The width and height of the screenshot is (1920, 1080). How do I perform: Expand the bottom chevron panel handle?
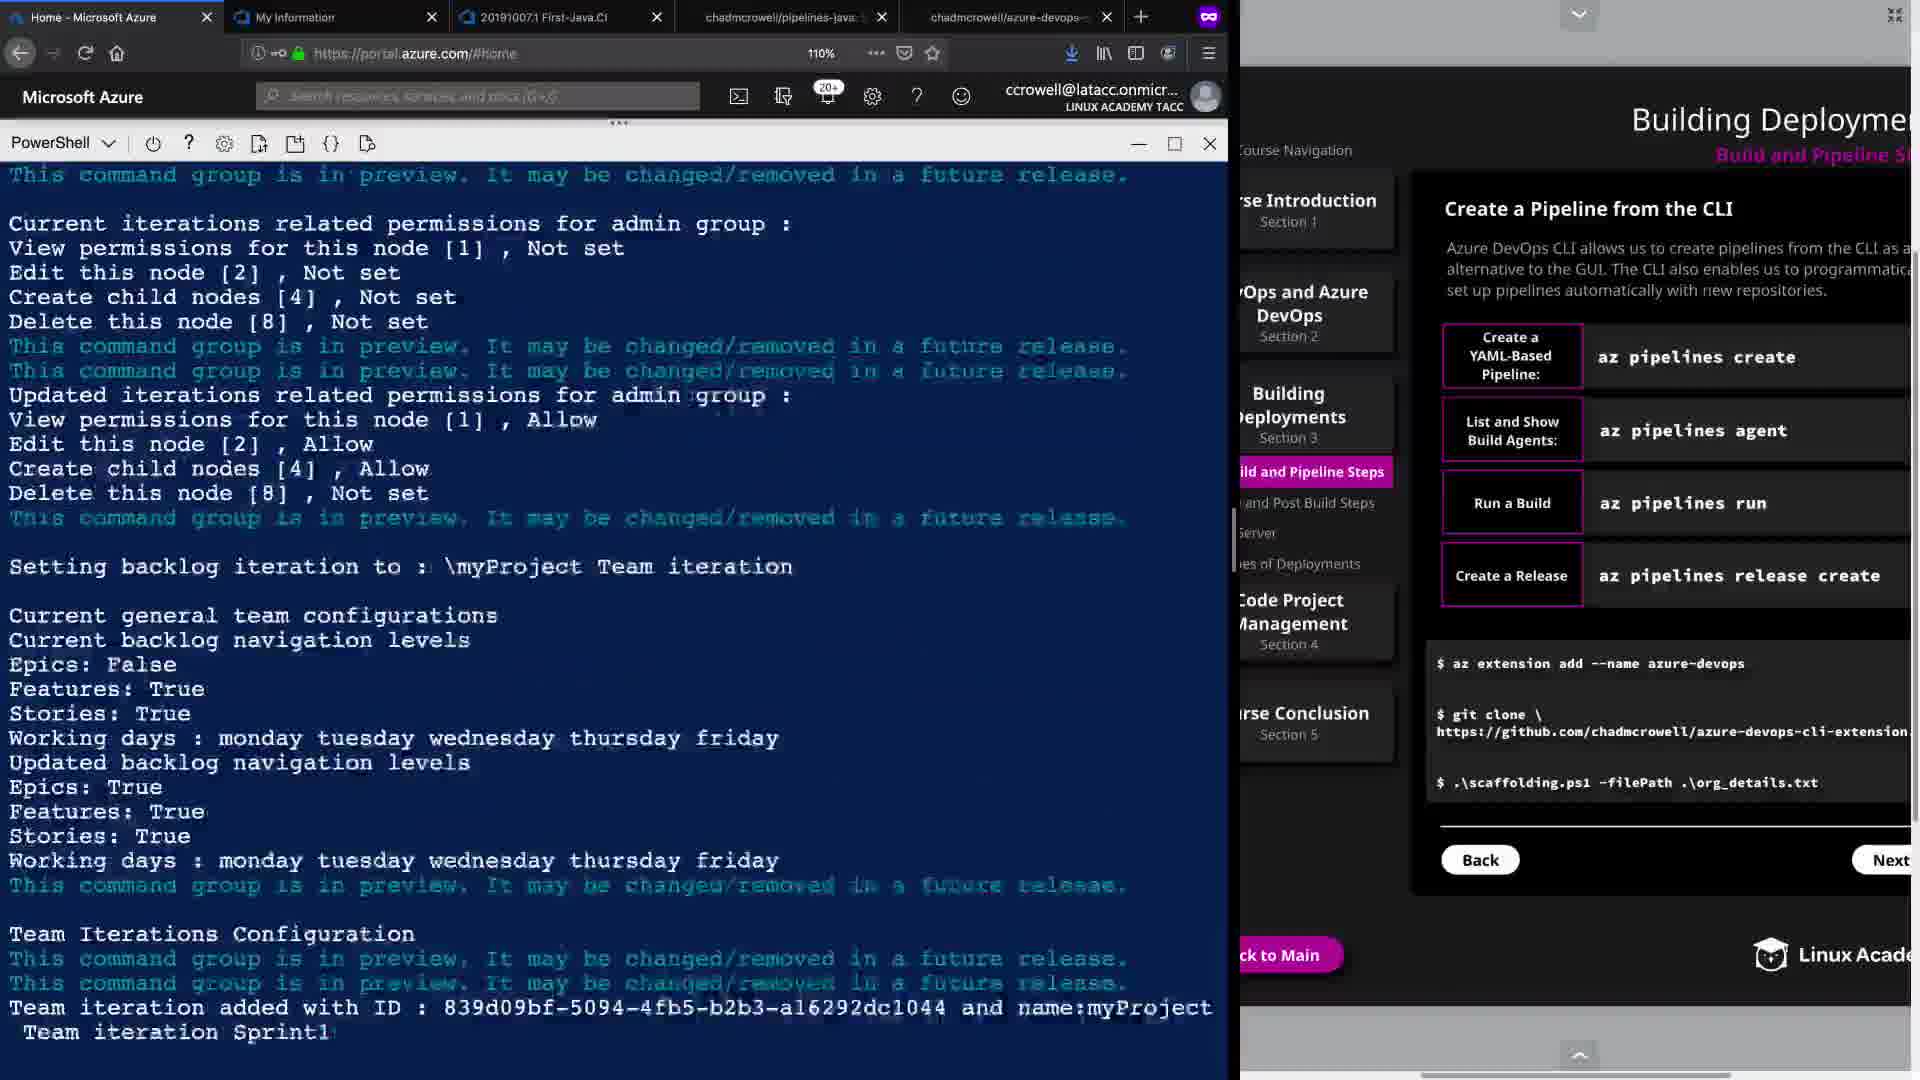(x=1579, y=1055)
